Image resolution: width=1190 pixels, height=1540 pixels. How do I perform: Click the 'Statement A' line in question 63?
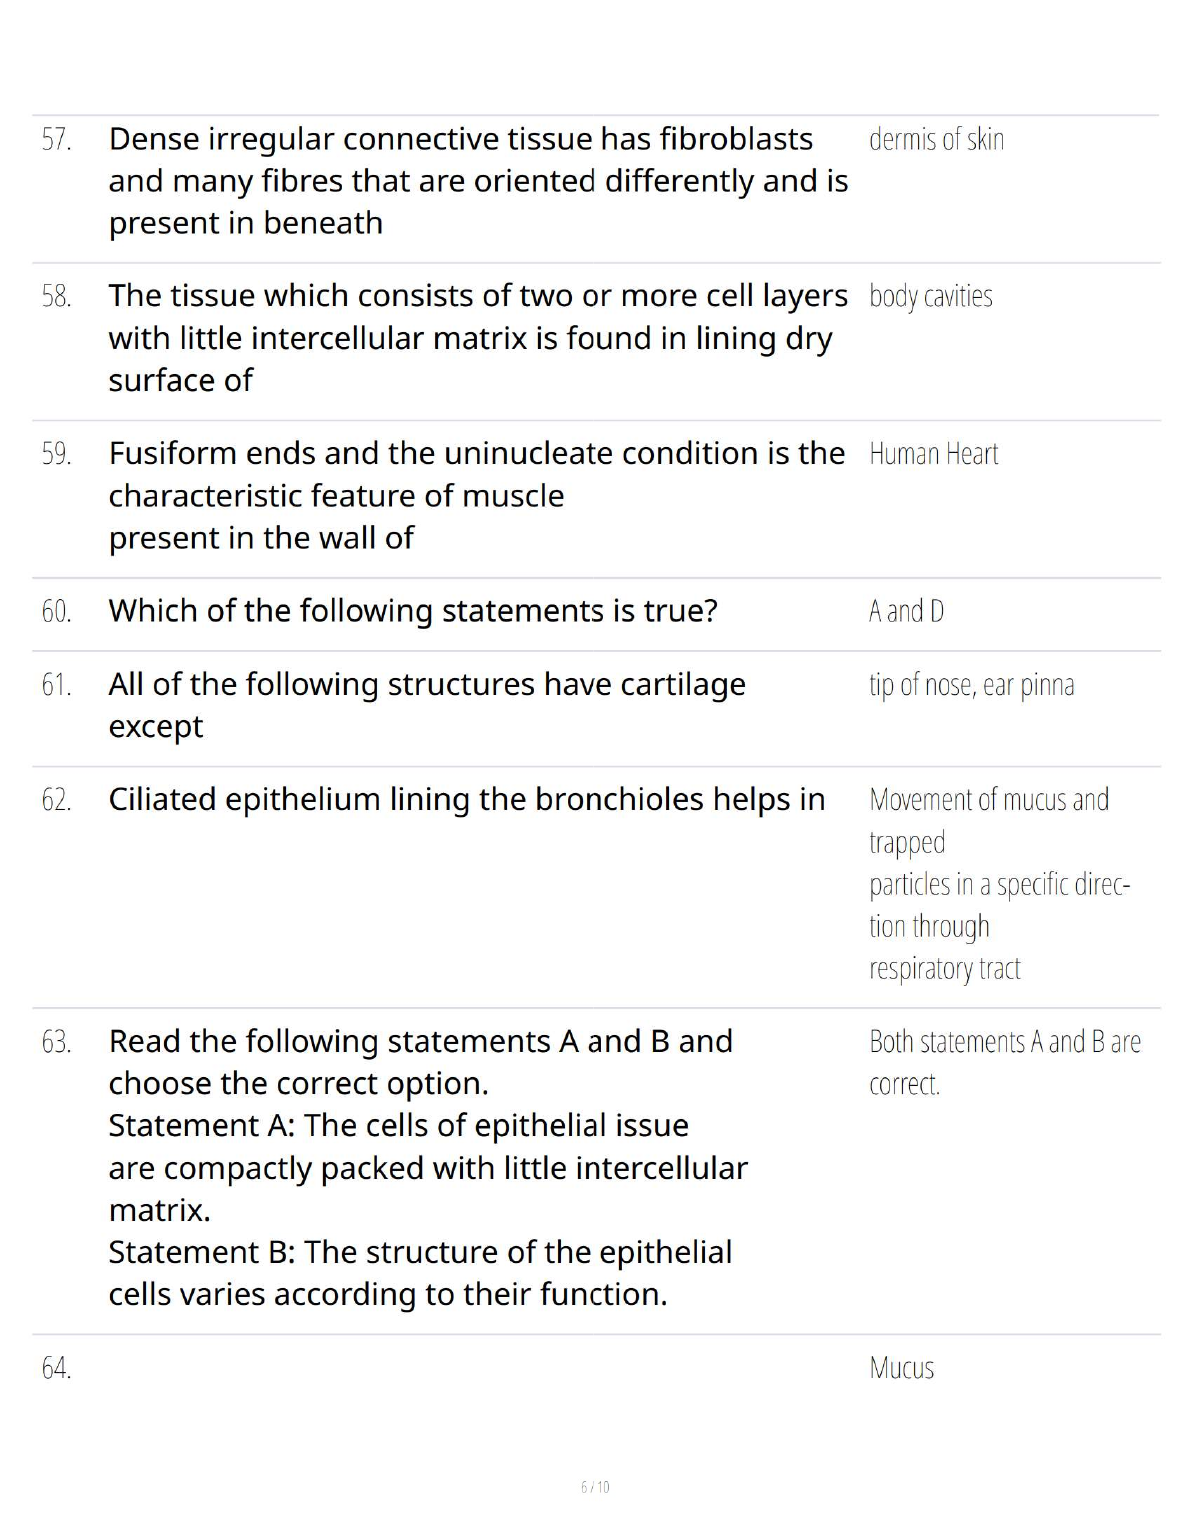[x=398, y=1126]
